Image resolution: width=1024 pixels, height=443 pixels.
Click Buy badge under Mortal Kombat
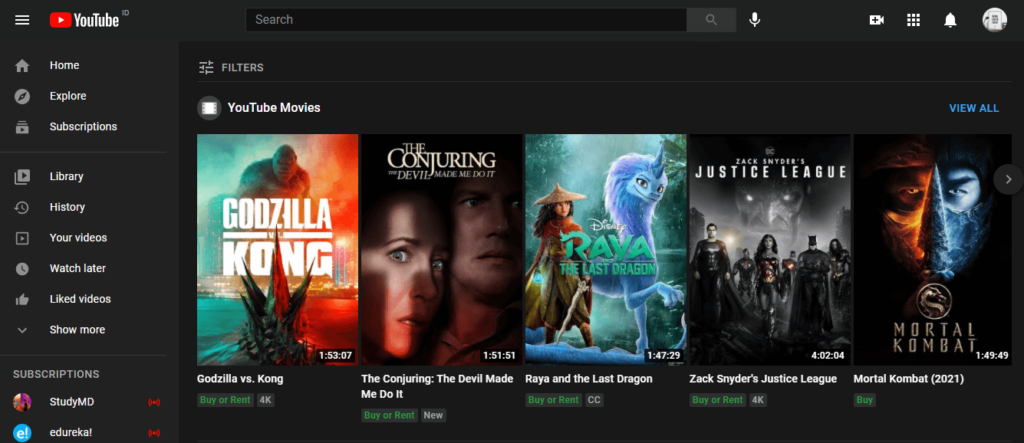coord(865,400)
